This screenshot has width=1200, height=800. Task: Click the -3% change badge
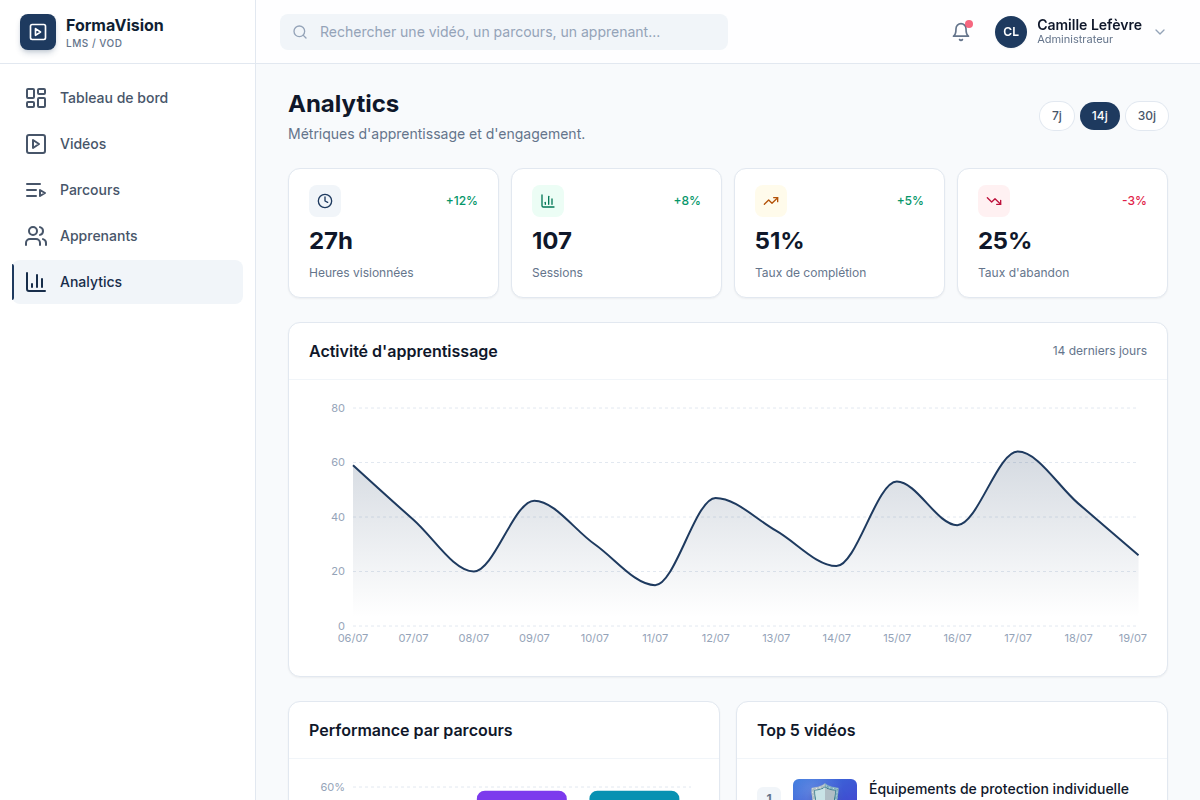click(x=1134, y=201)
